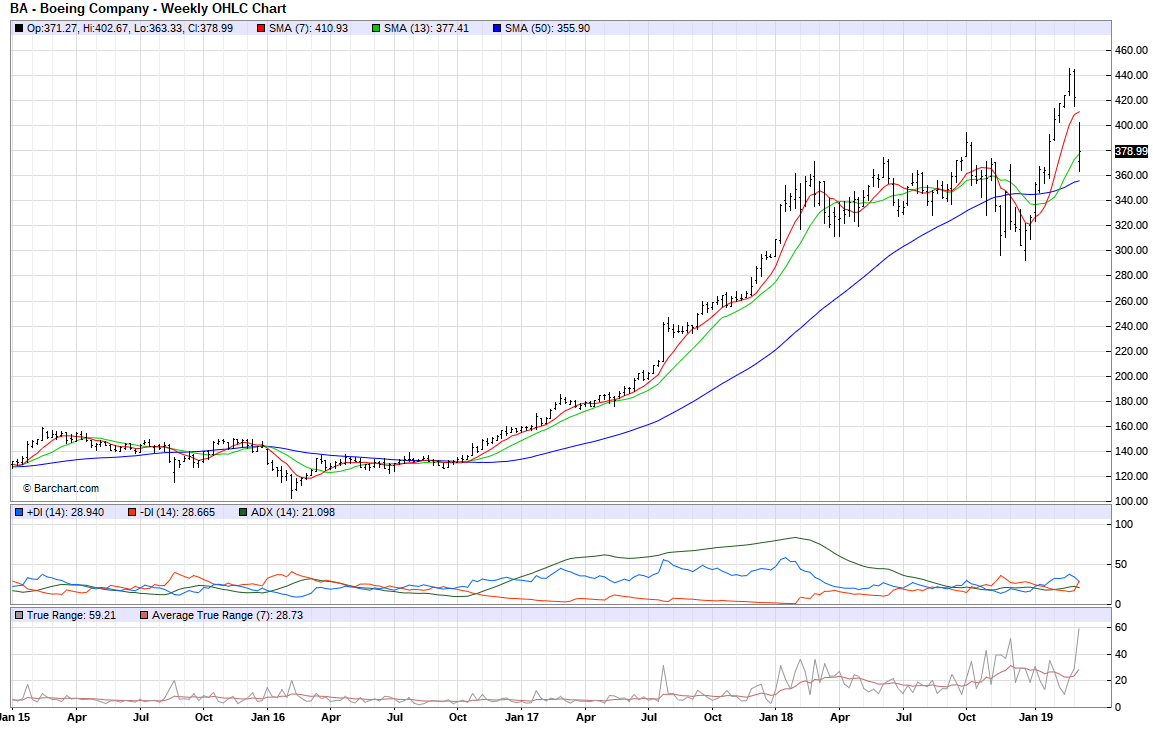Screen dimensions: 1153x748
Task: Click the Jan 15 date axis label
Action: pyautogui.click(x=15, y=717)
